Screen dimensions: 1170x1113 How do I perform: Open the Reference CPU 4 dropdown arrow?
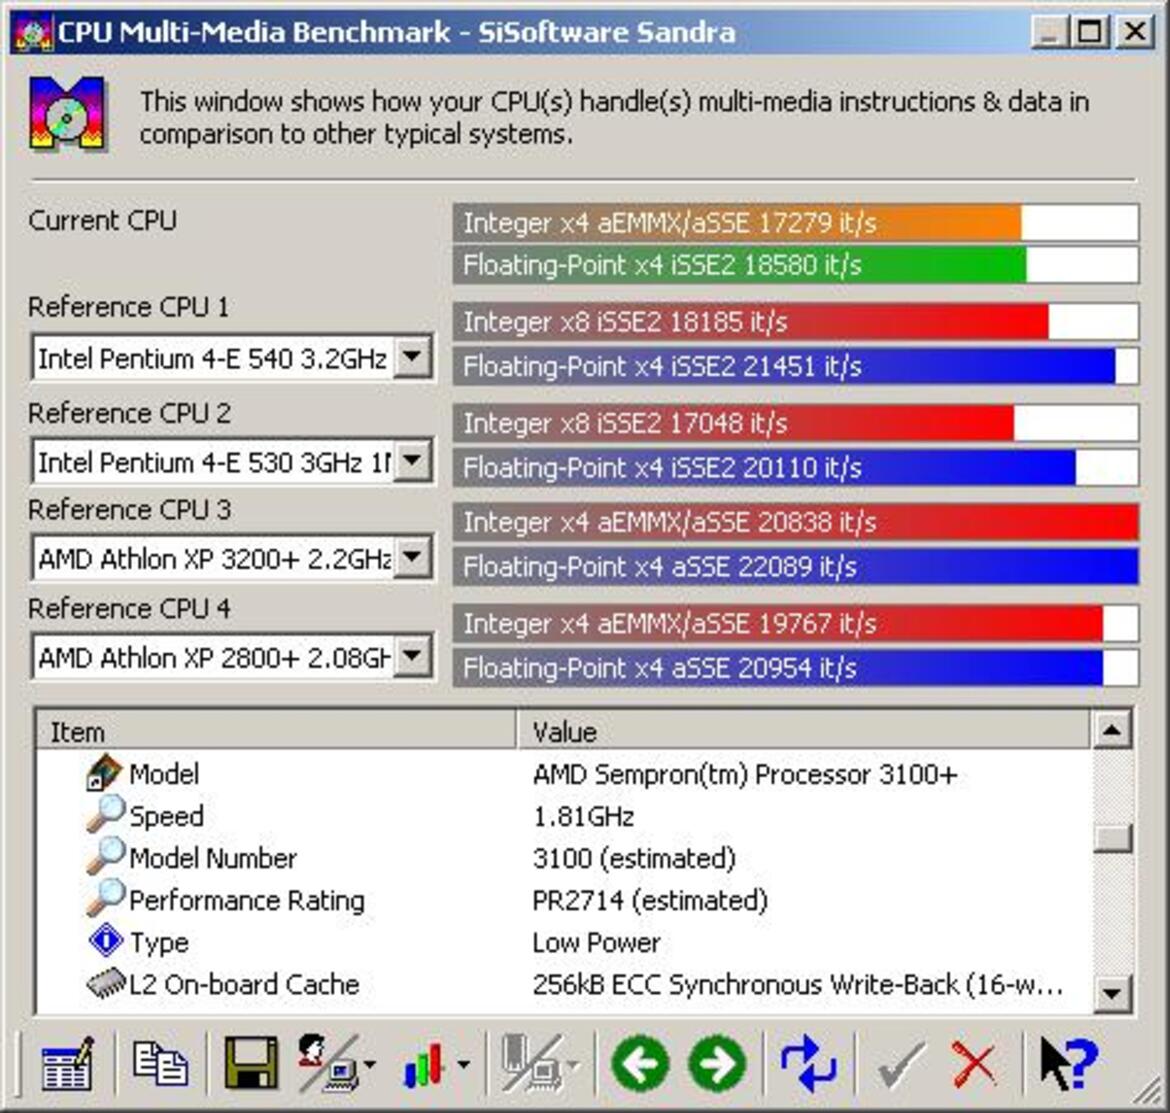(412, 656)
